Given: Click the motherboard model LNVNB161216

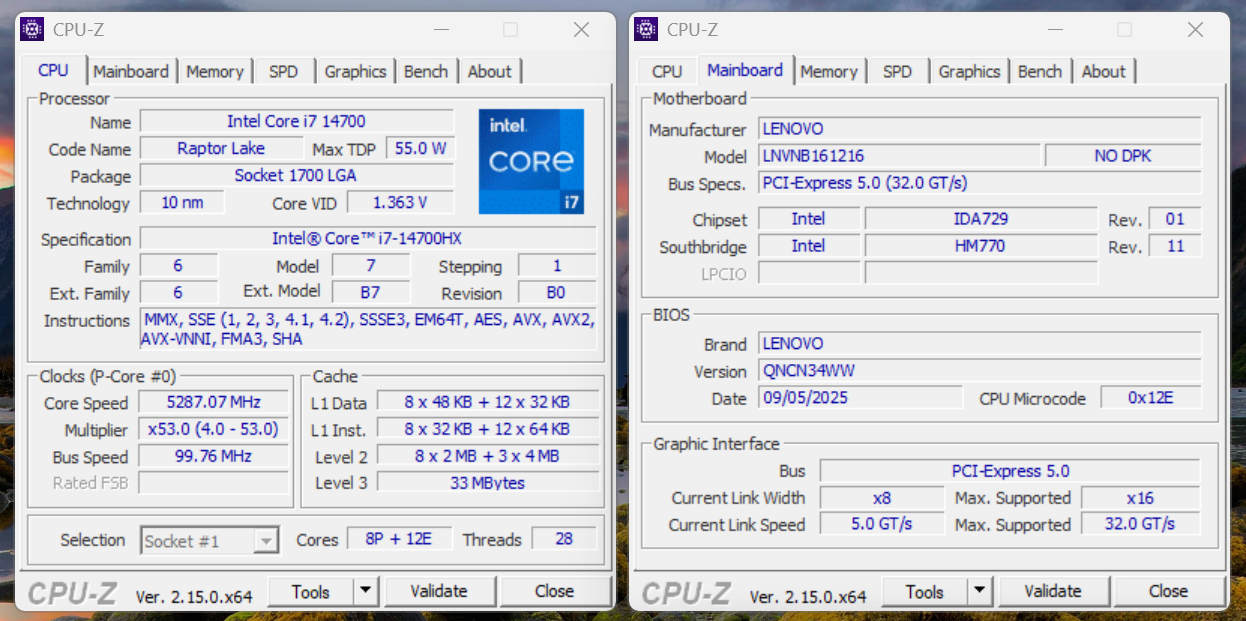Looking at the screenshot, I should pos(899,156).
